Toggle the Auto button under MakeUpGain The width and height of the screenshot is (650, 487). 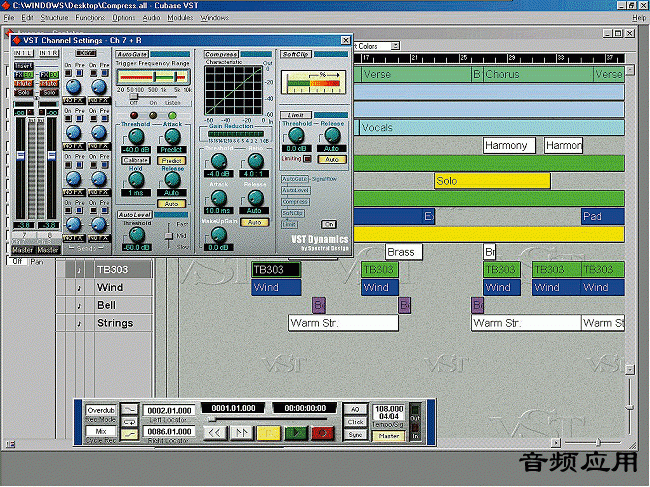coord(254,223)
